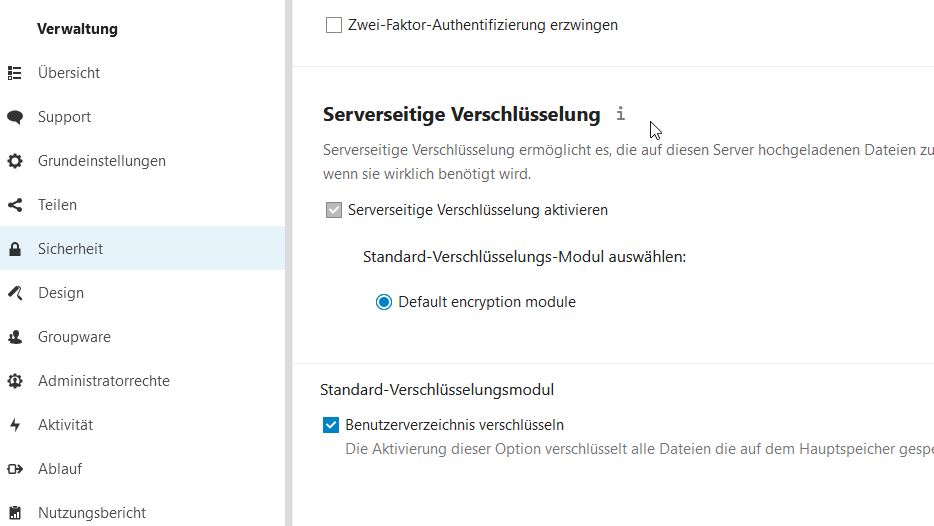Click the Aktivität lightning bolt icon
The width and height of the screenshot is (934, 526).
[x=15, y=425]
